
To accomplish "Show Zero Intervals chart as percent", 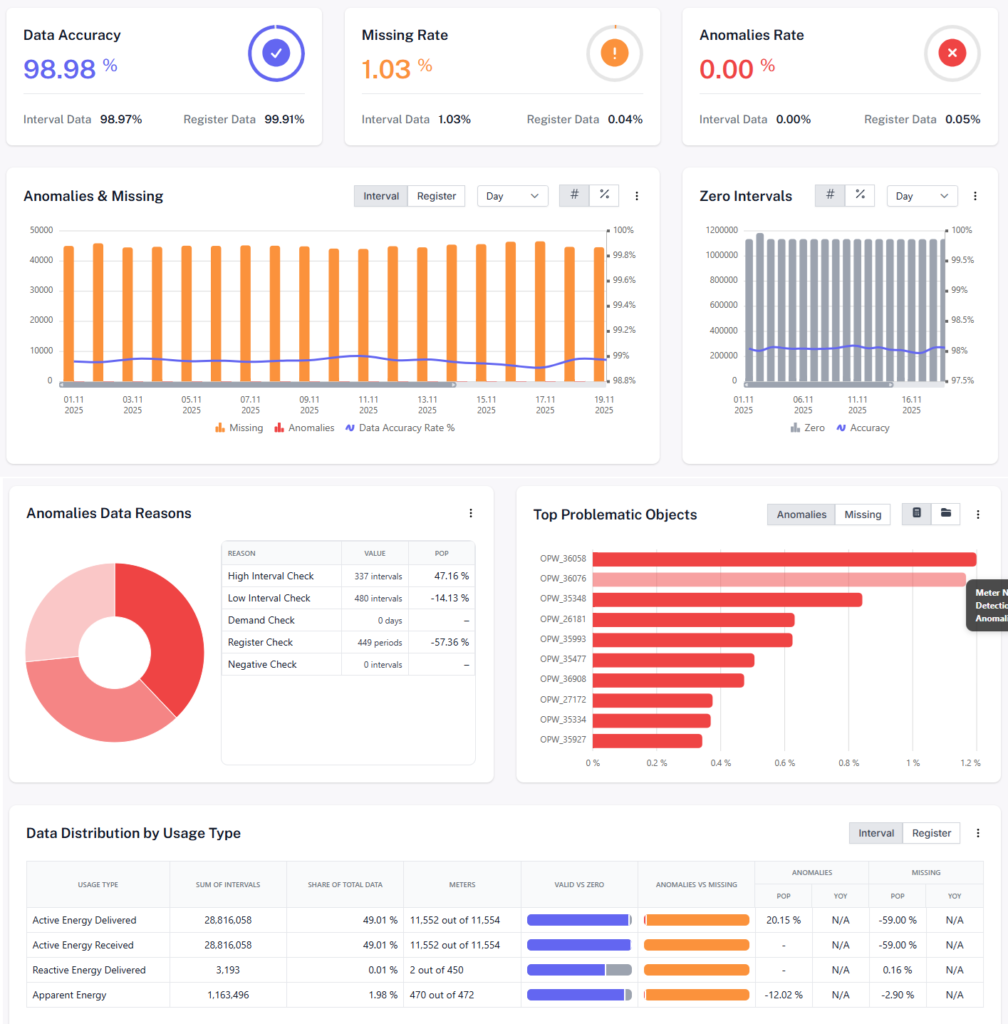I will coord(860,195).
